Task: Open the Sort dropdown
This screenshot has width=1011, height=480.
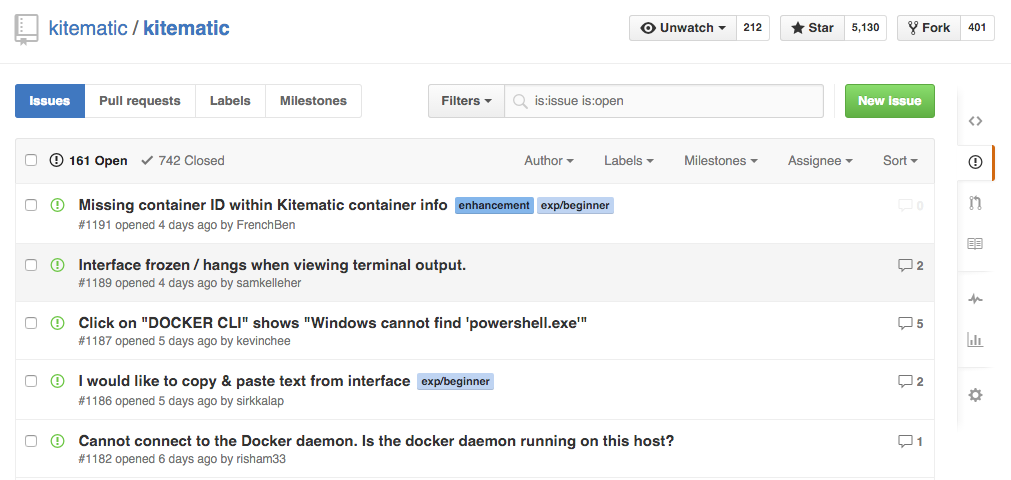Action: click(x=899, y=161)
